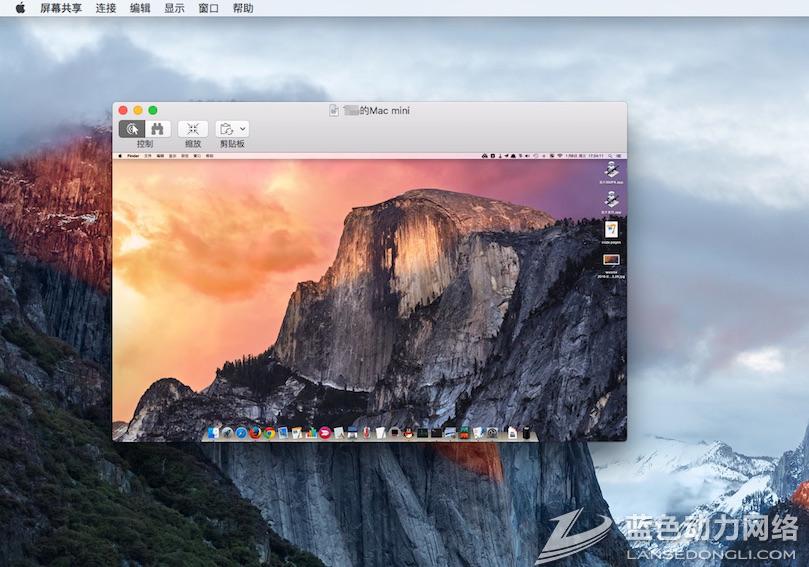Open the 显示 menu in the menu bar
This screenshot has height=567, width=809.
click(x=174, y=8)
